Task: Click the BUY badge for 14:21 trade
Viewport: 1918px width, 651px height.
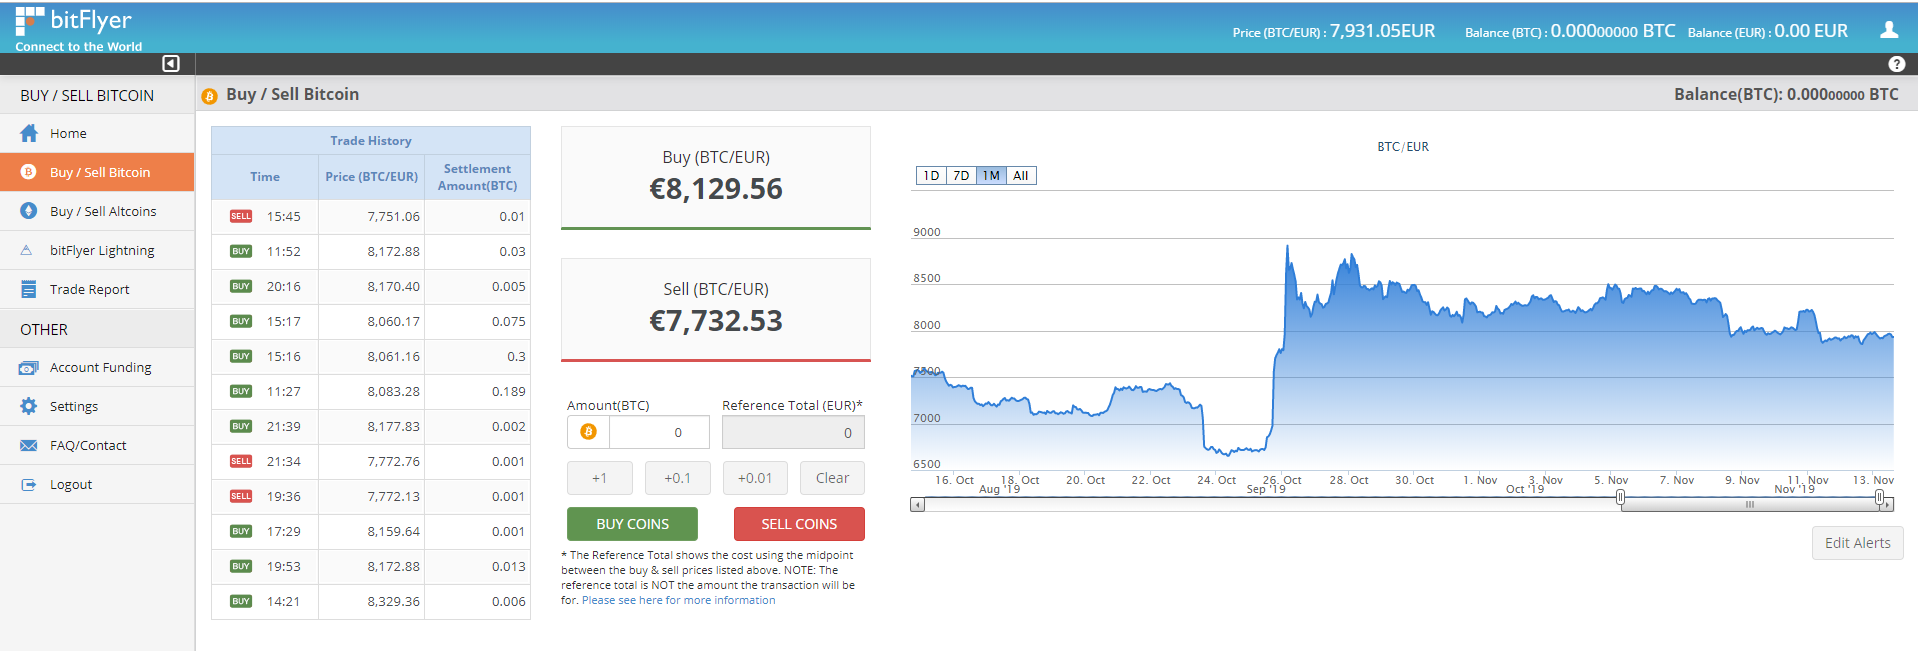Action: click(241, 601)
